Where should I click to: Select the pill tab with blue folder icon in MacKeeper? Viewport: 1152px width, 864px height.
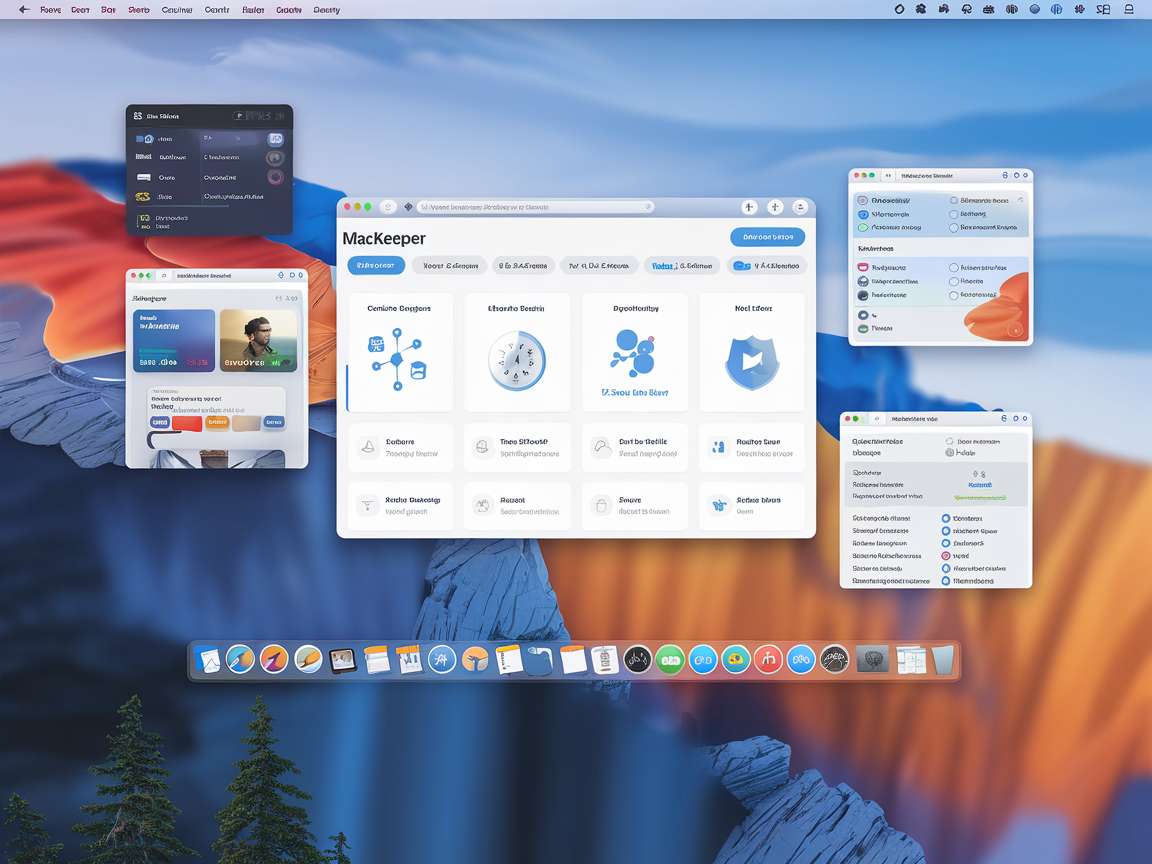[x=766, y=265]
